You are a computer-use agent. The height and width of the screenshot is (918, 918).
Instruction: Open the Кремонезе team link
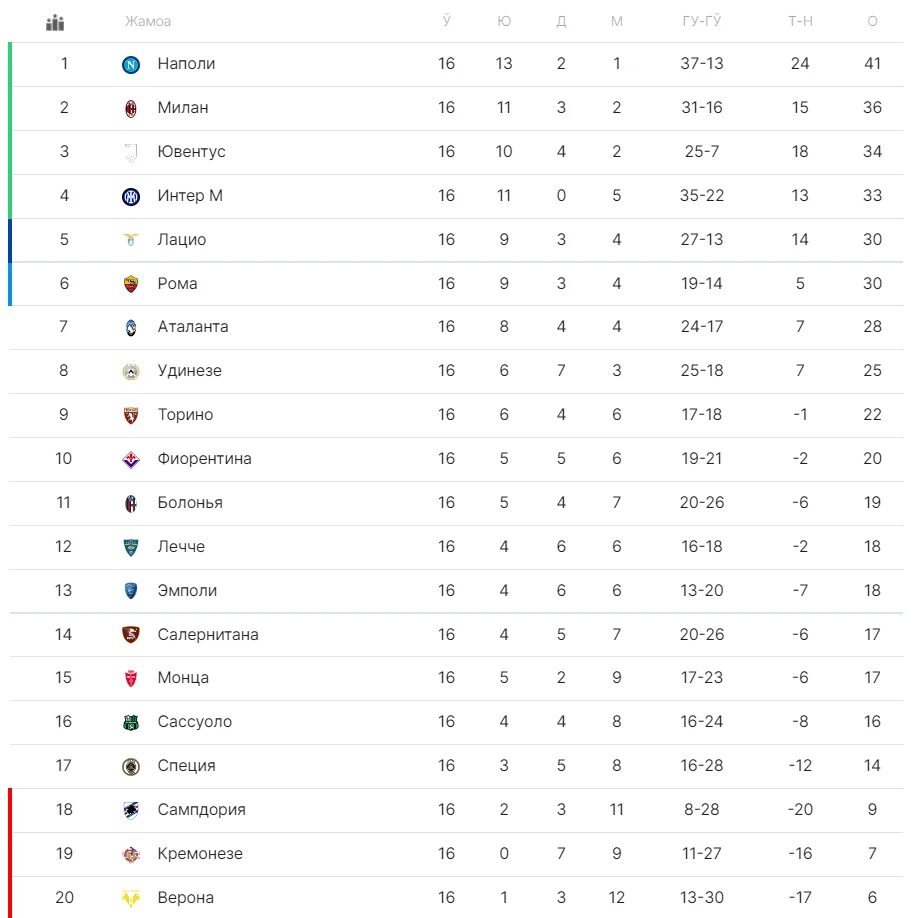click(200, 854)
